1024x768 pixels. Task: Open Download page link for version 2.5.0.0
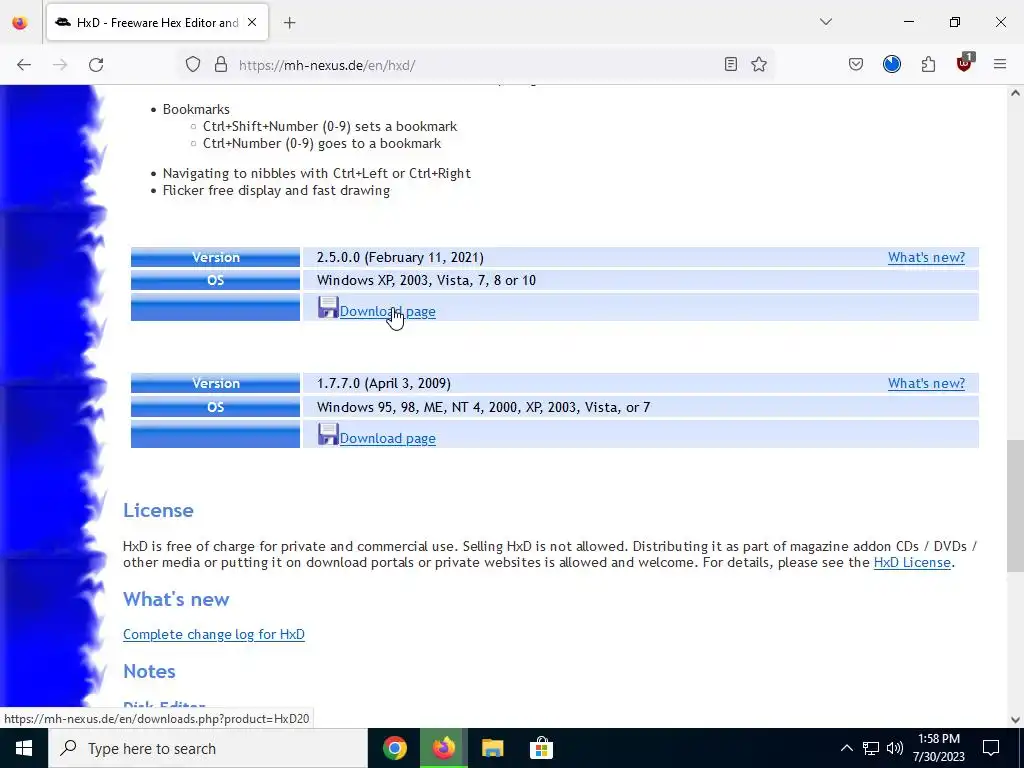click(x=387, y=312)
